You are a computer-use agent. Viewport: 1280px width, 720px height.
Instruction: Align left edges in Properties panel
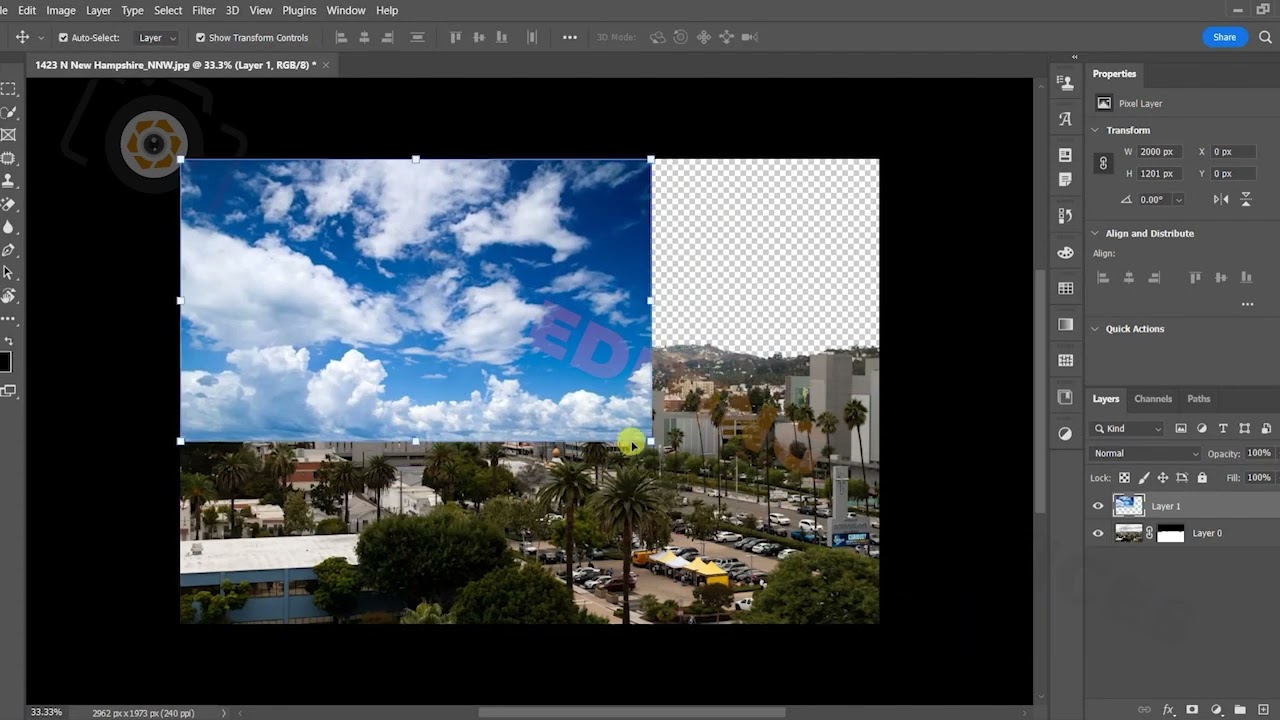[1104, 277]
